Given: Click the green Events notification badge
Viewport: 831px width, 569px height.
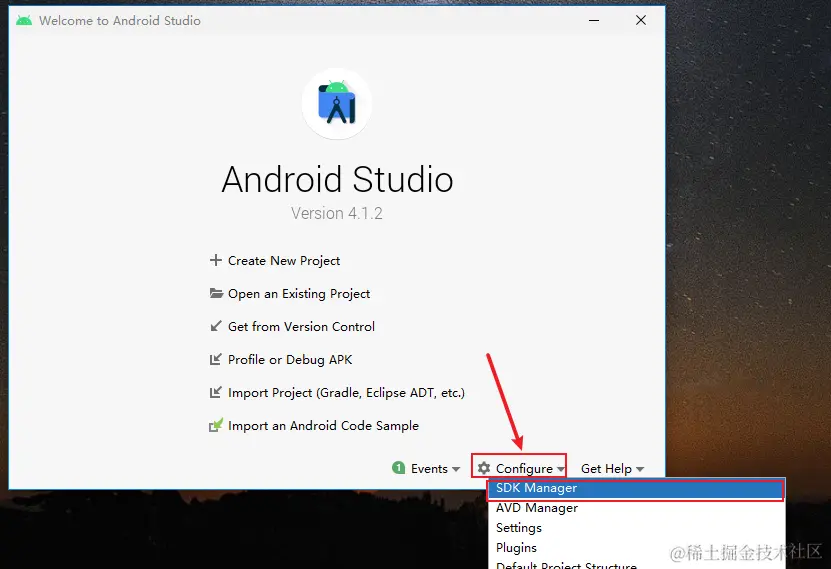Looking at the screenshot, I should (x=399, y=468).
